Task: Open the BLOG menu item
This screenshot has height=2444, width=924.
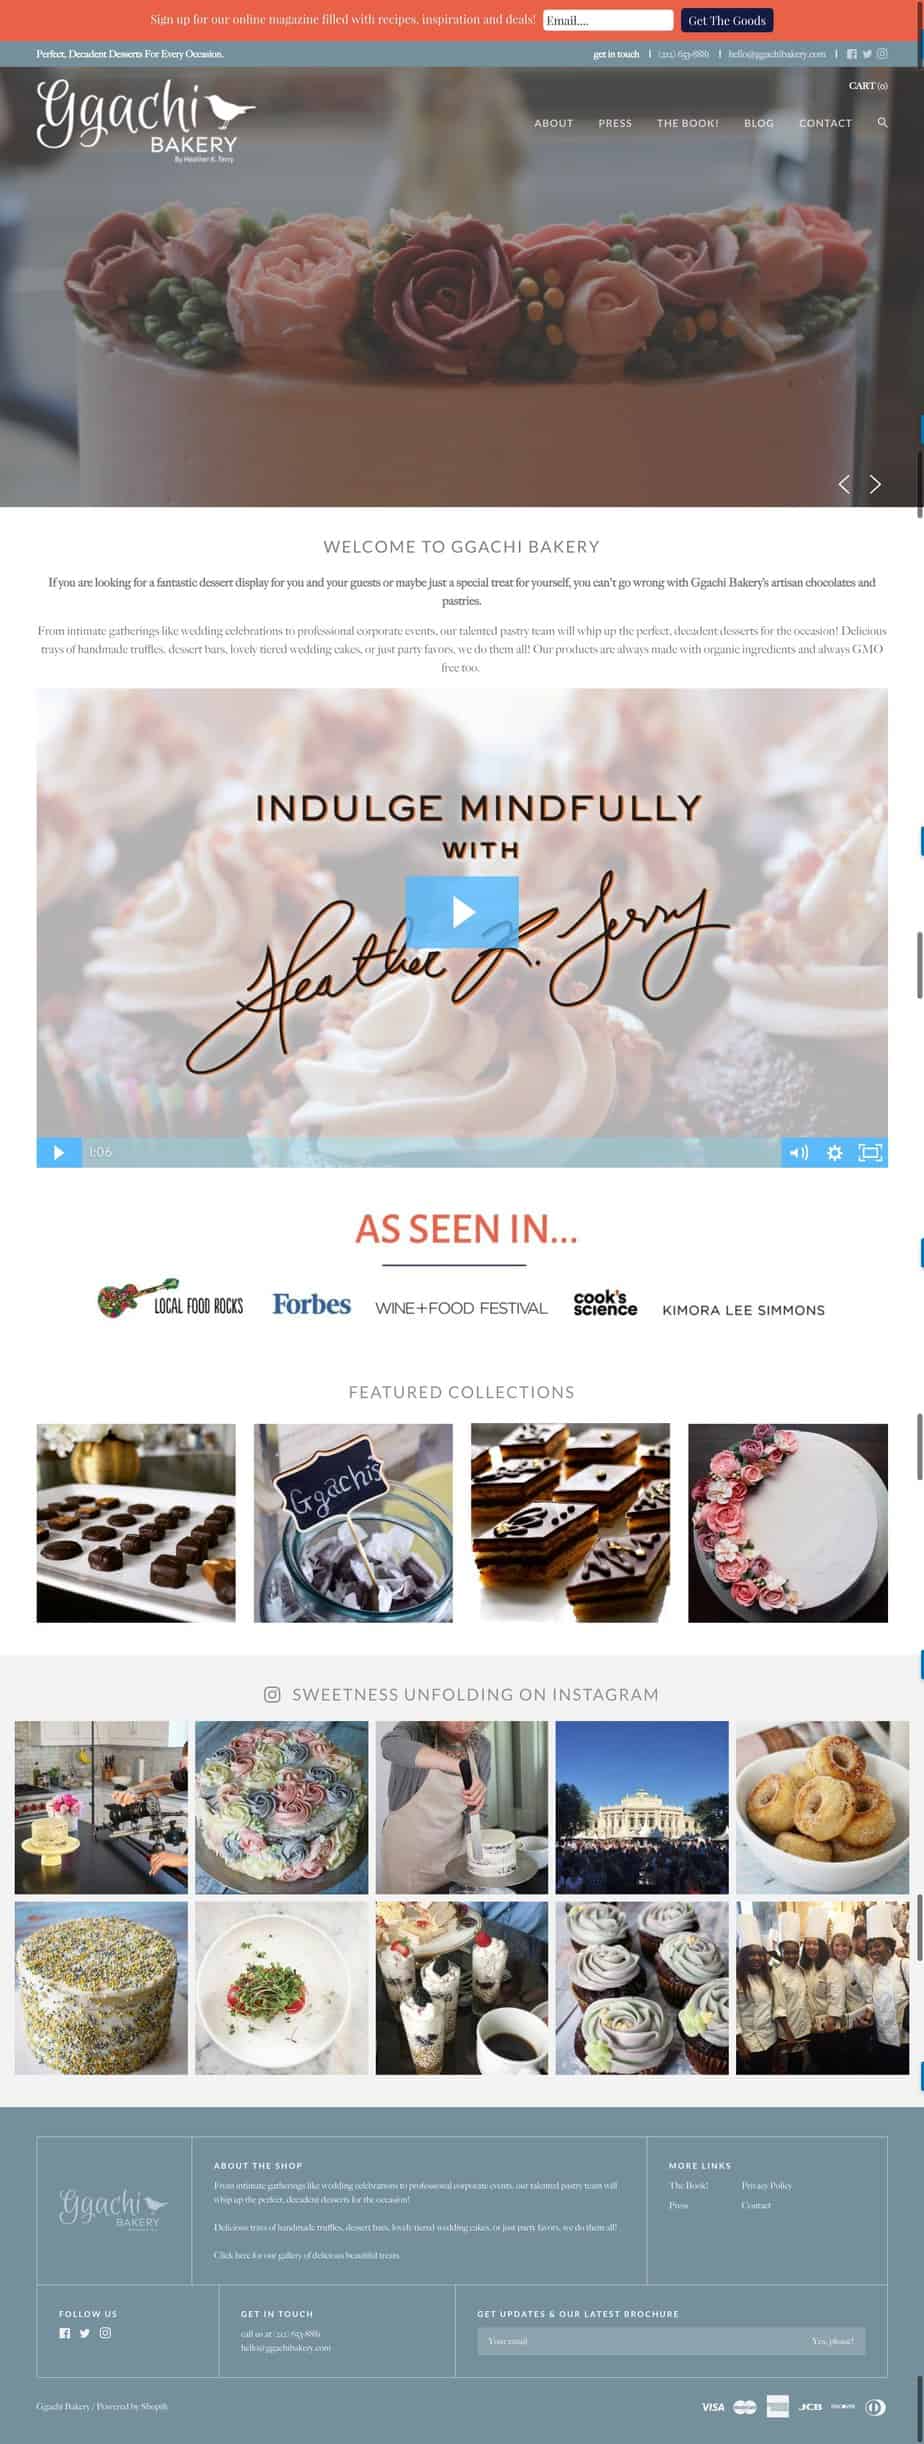Action: click(x=758, y=123)
